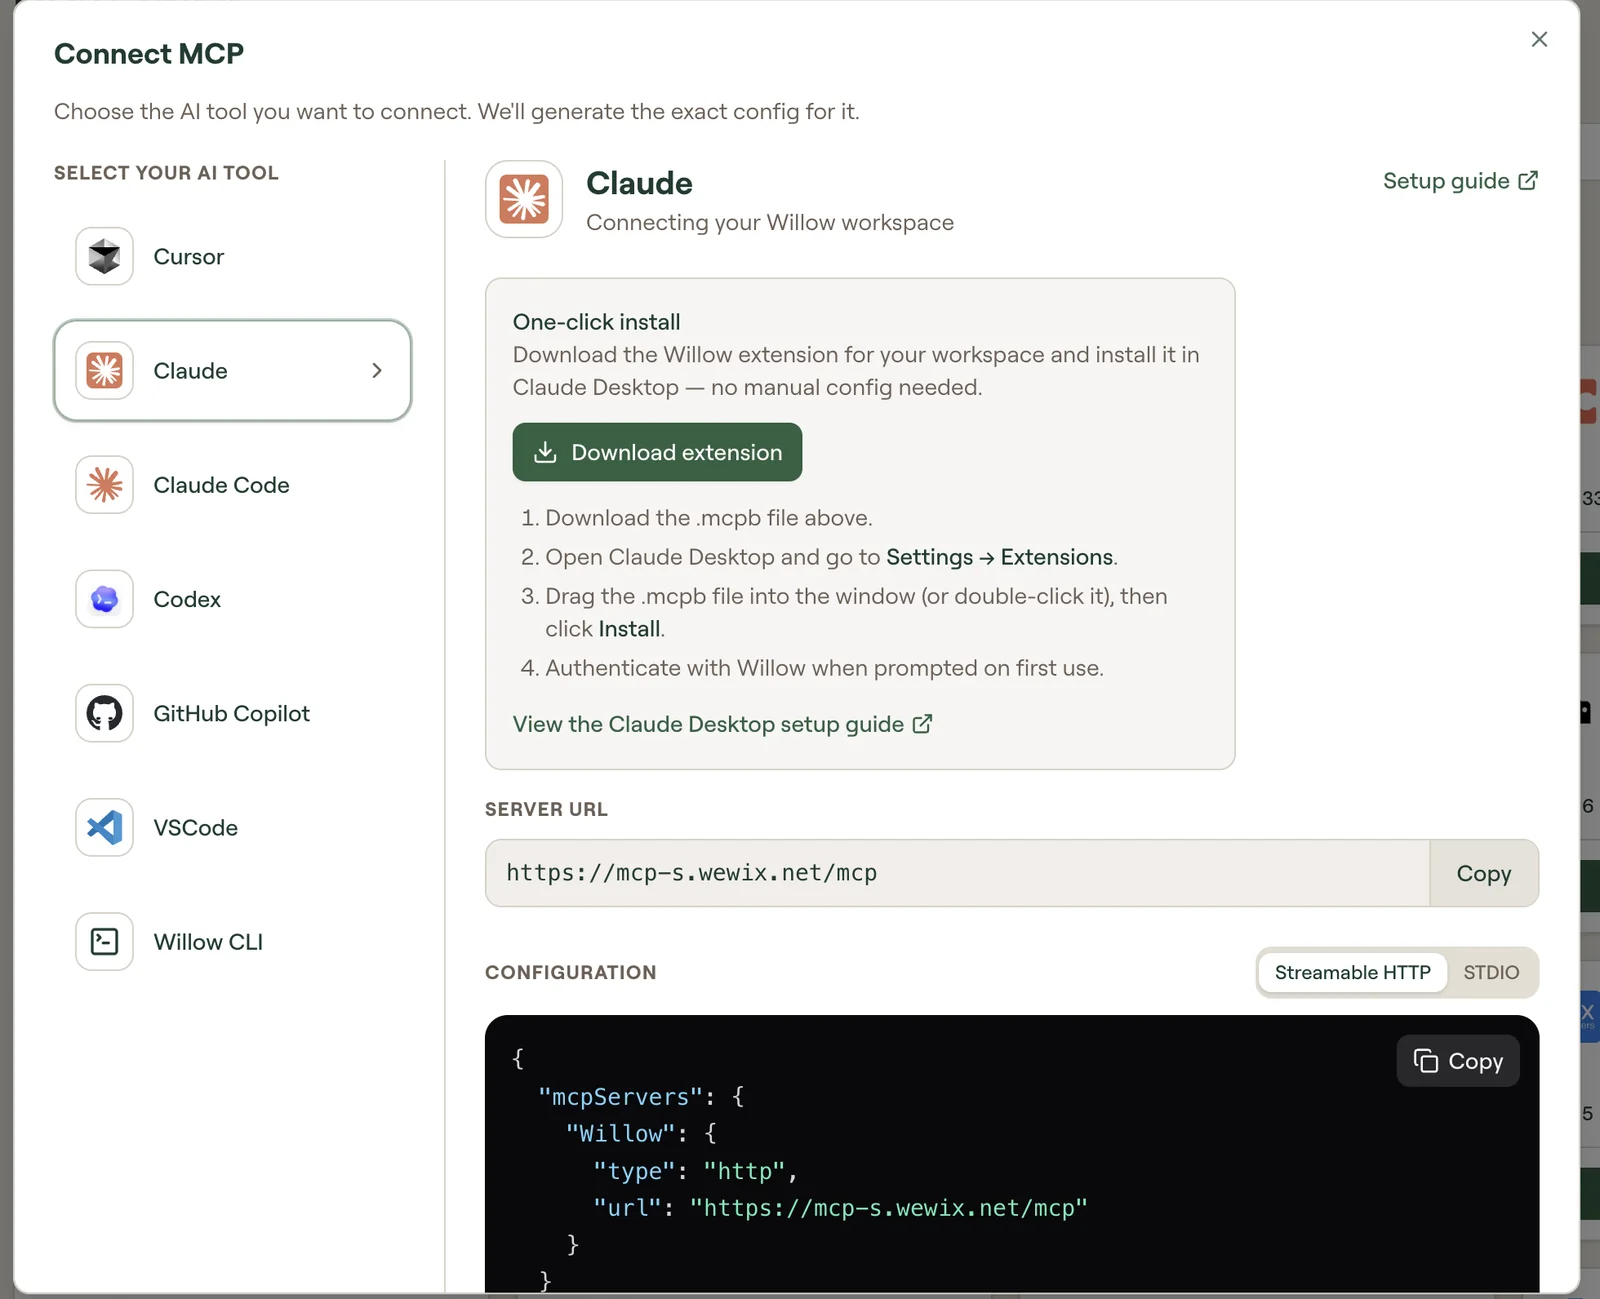Select Willow CLI in tool list
This screenshot has width=1600, height=1299.
point(232,941)
